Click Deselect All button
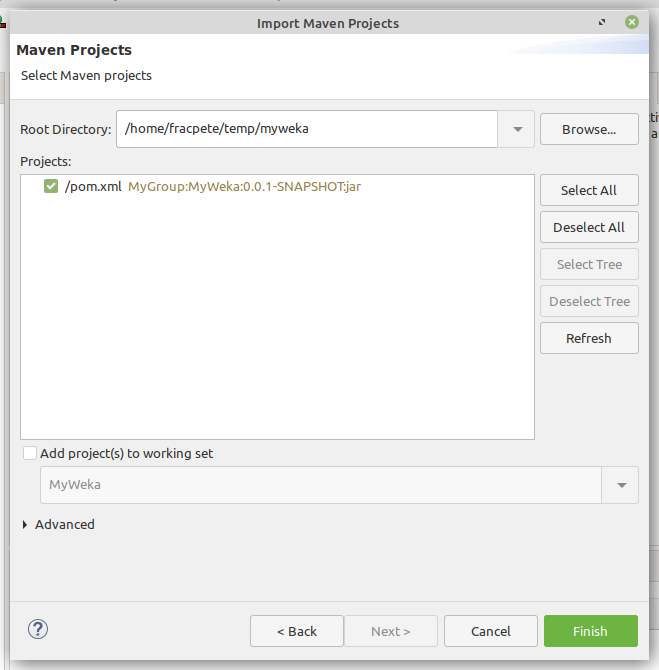Screen dimensions: 659x670 pyautogui.click(x=589, y=227)
